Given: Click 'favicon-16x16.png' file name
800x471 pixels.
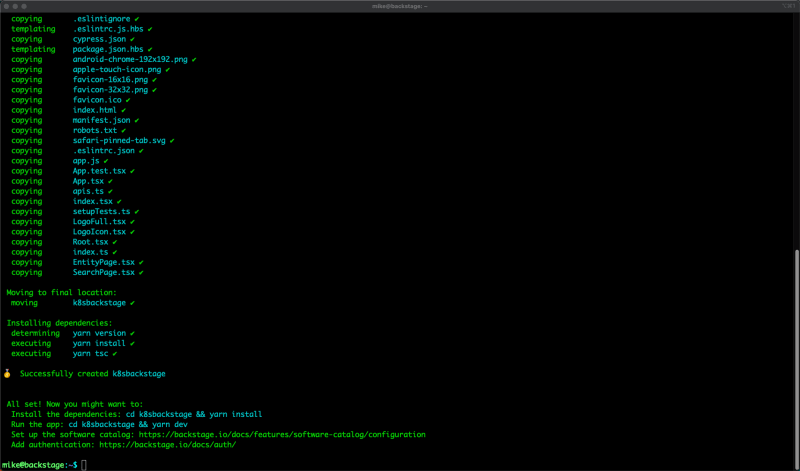Looking at the screenshot, I should [110, 80].
